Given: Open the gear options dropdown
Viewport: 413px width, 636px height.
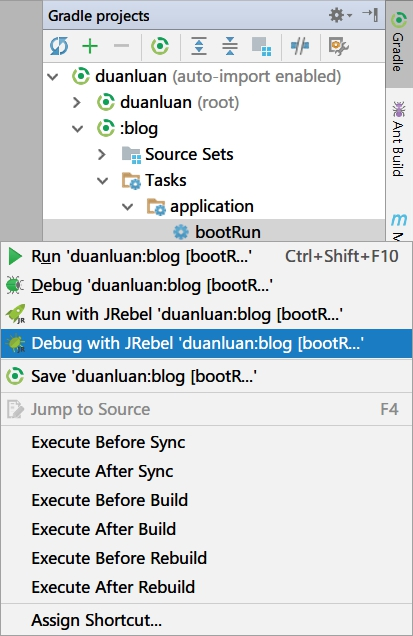Looking at the screenshot, I should click(340, 15).
